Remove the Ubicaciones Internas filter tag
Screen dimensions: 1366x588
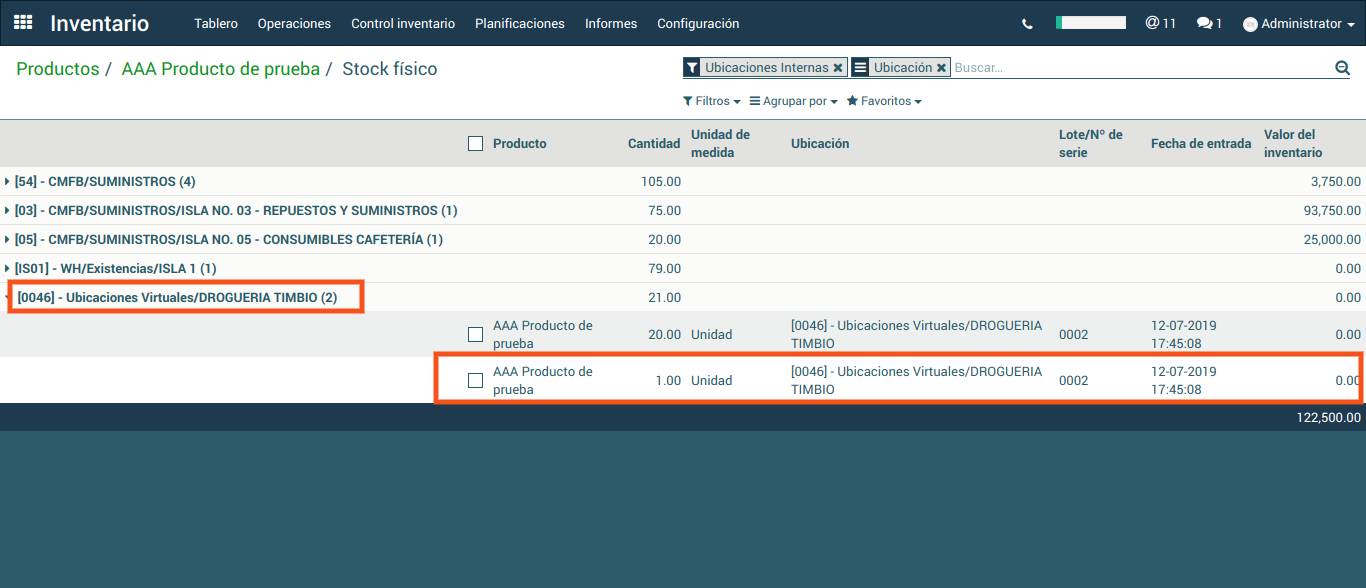(838, 68)
